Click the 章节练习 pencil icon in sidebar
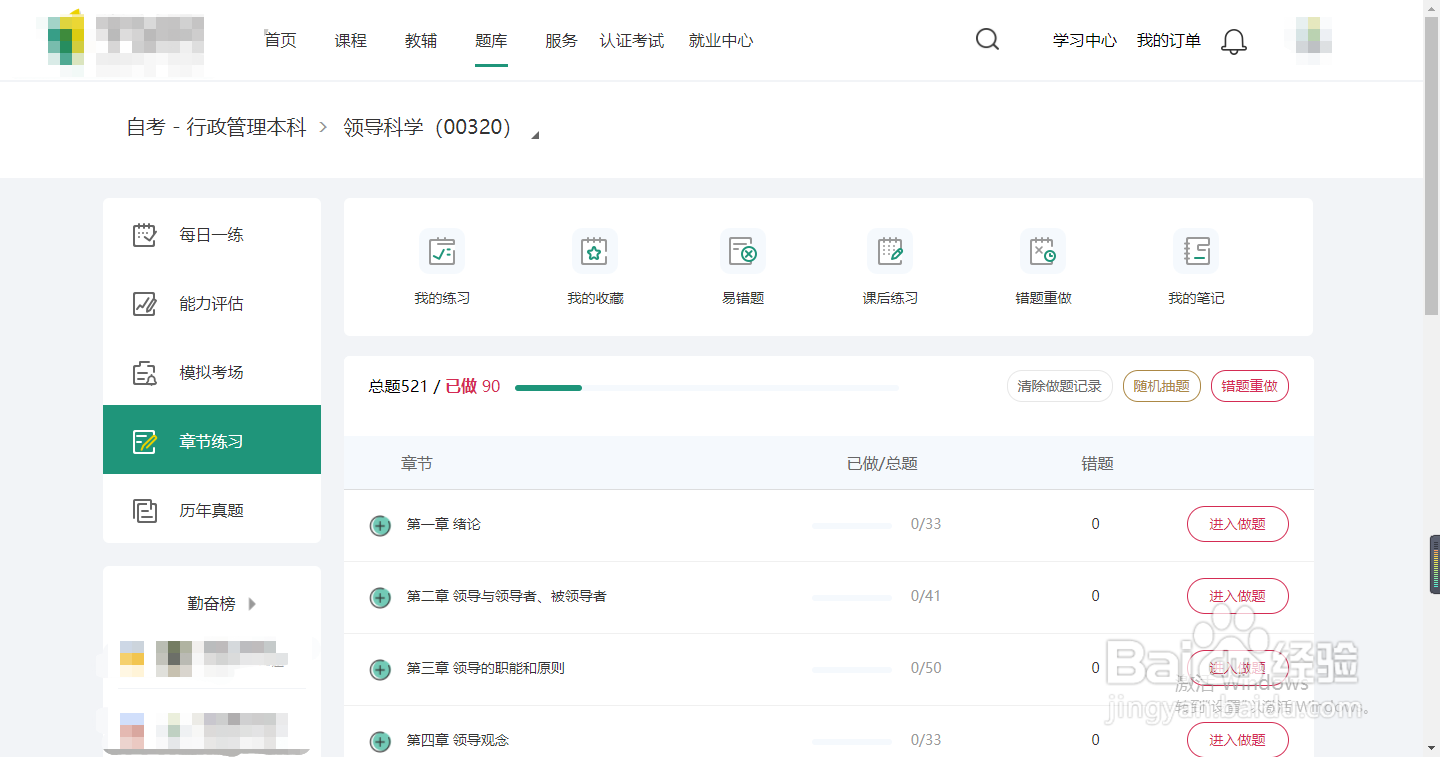This screenshot has height=757, width=1440. click(145, 441)
